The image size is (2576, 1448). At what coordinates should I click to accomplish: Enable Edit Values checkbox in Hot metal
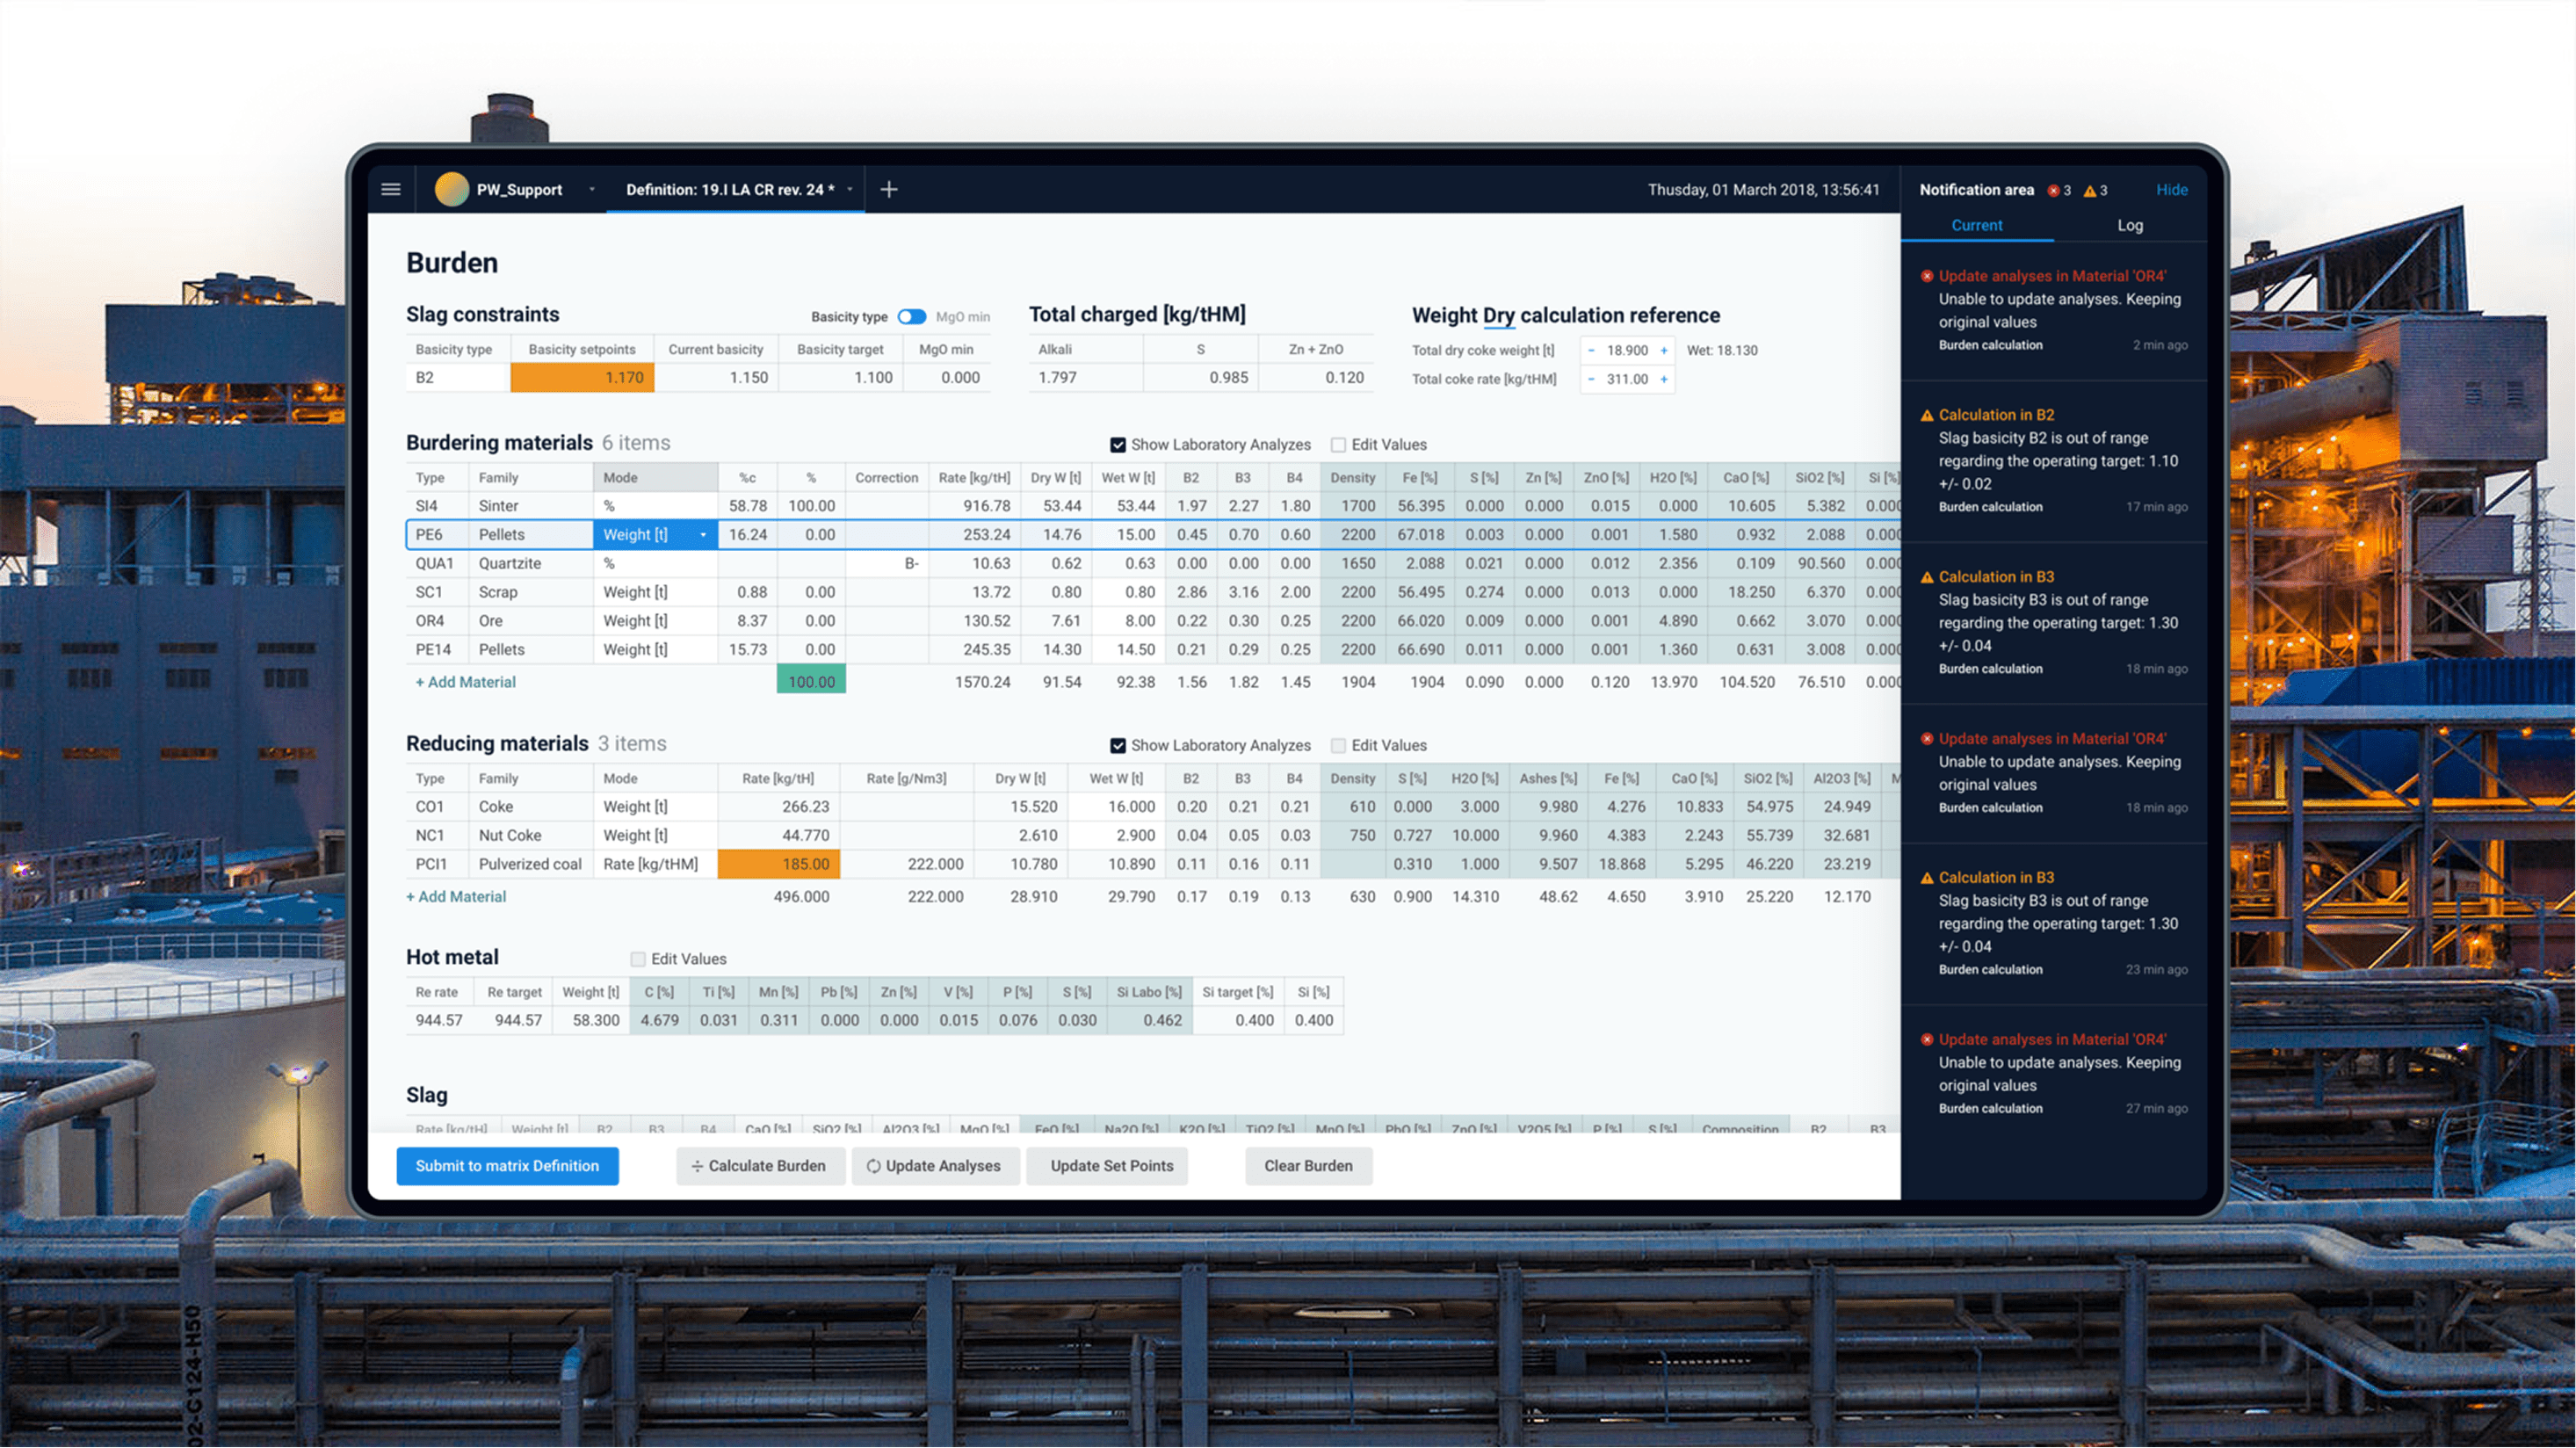(638, 959)
